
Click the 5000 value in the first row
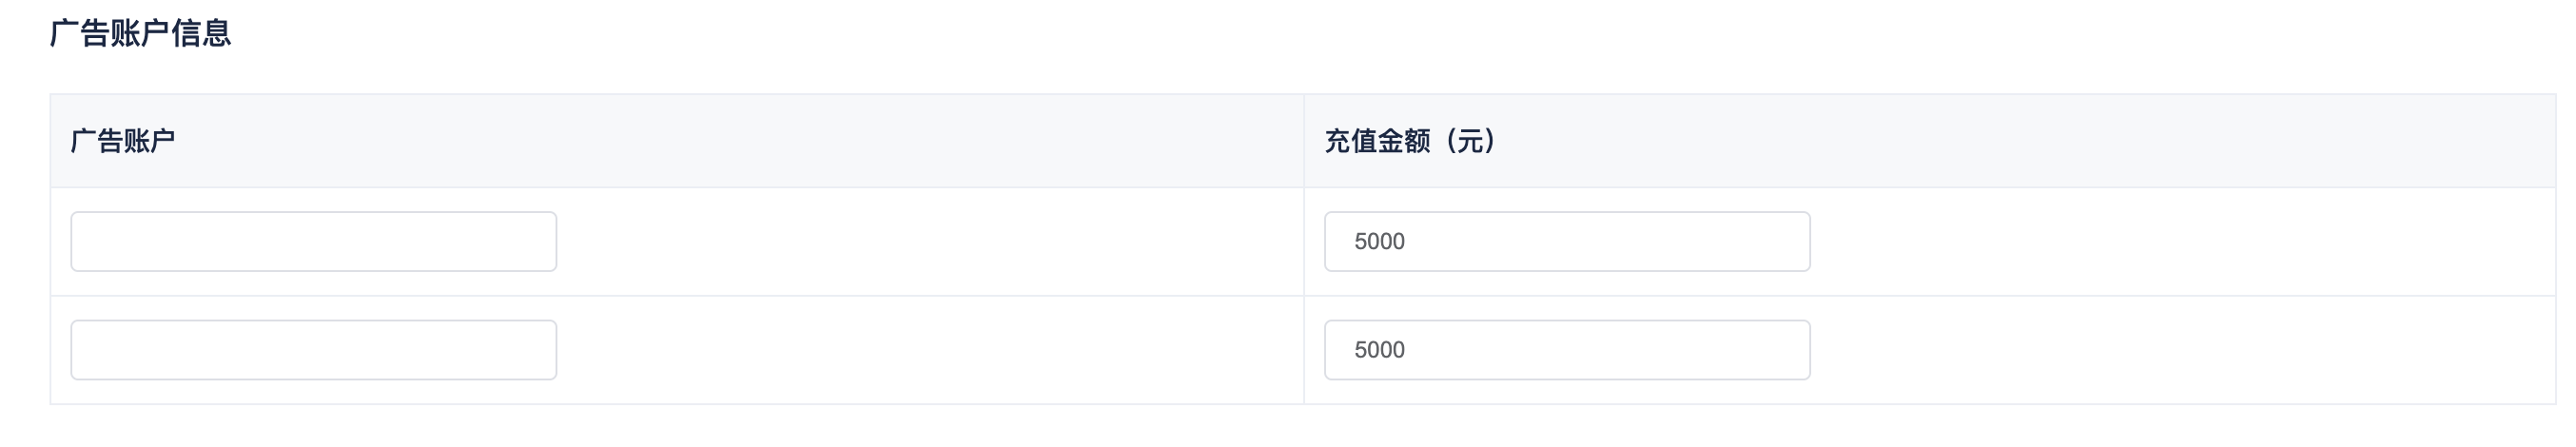[1379, 242]
